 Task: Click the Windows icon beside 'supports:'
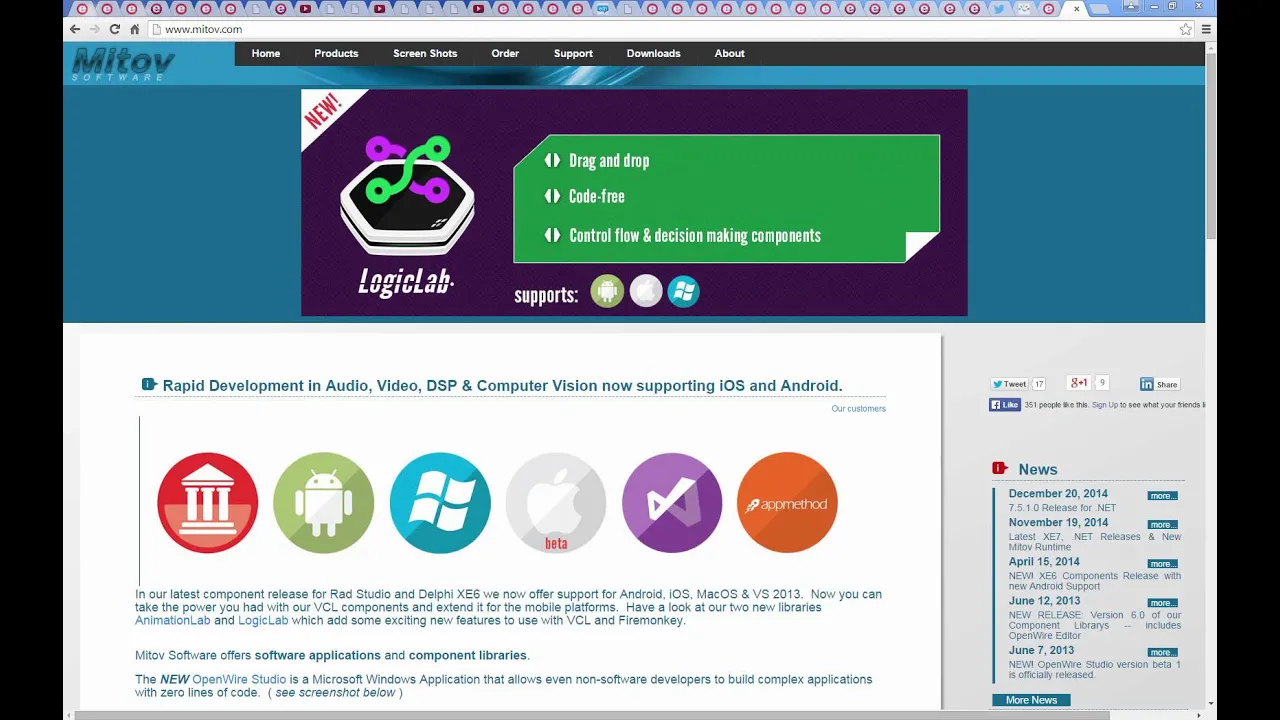click(x=684, y=291)
